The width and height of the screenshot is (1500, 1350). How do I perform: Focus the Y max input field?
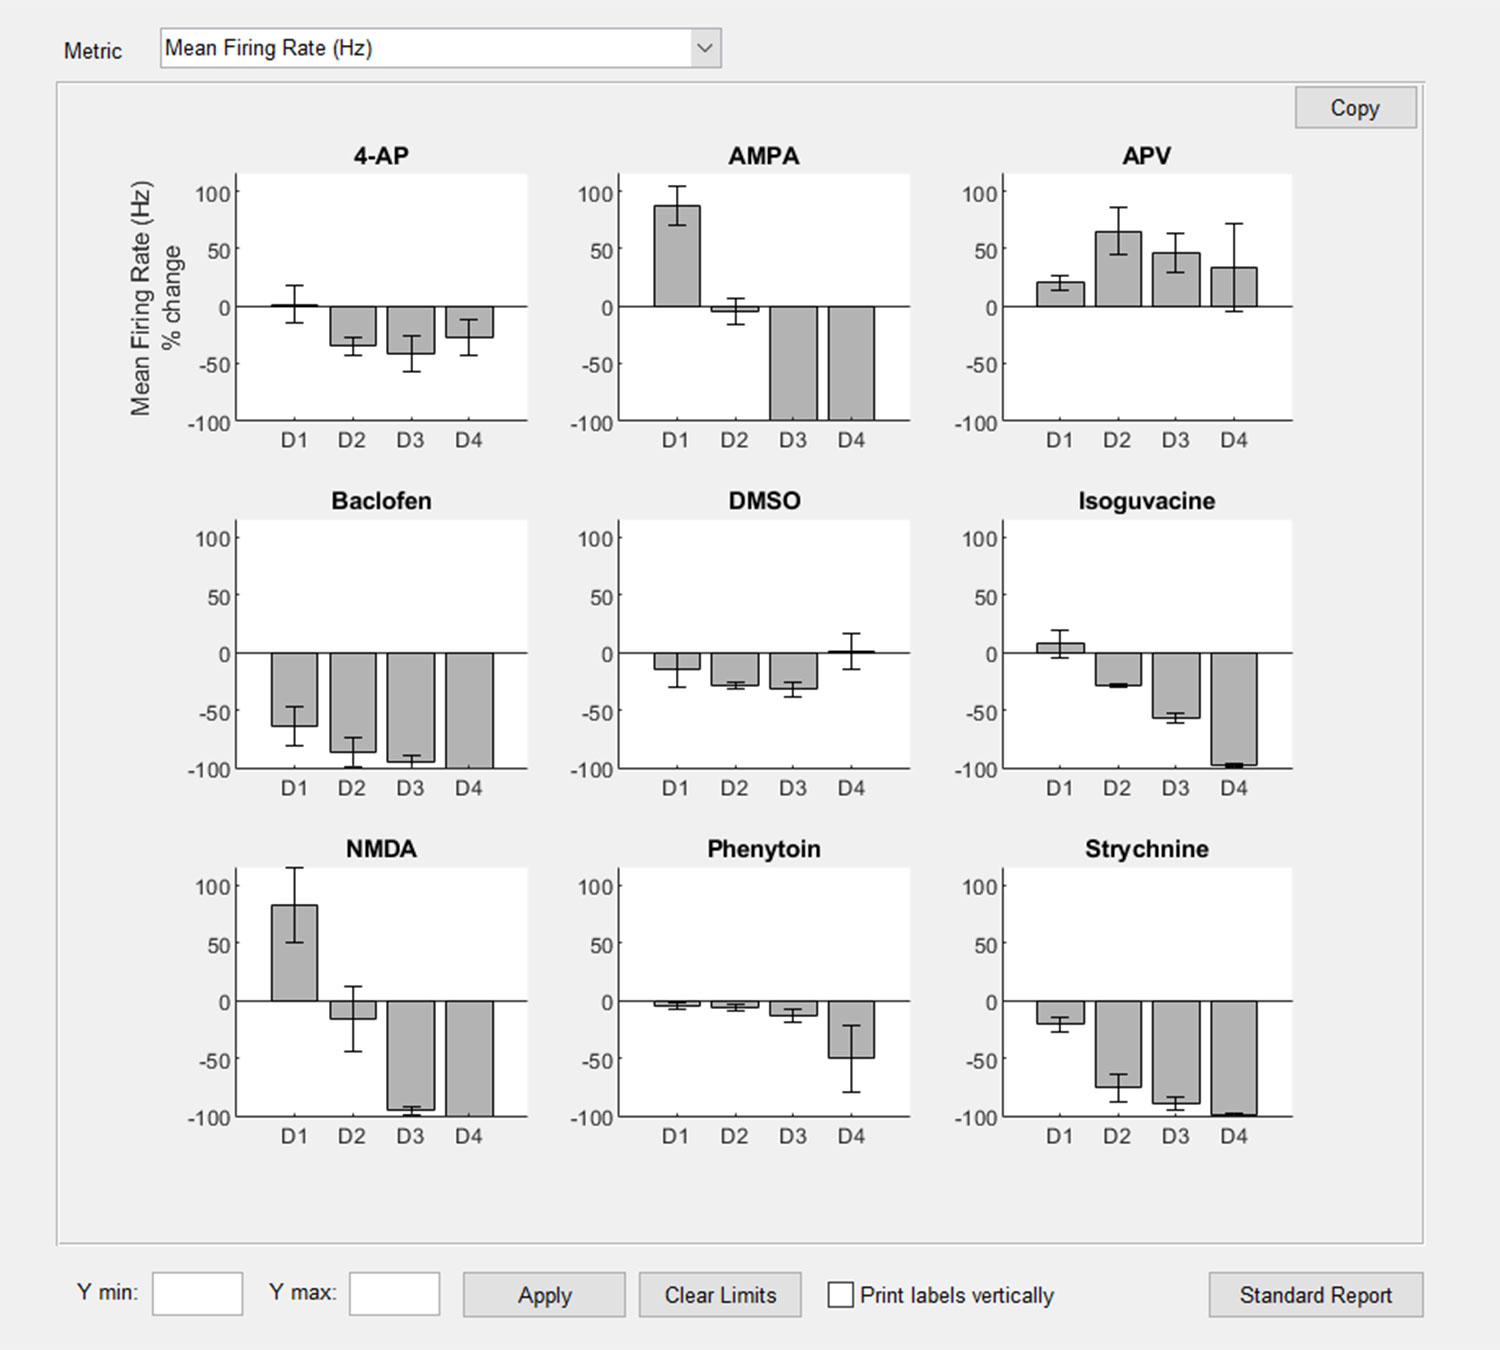point(394,1294)
